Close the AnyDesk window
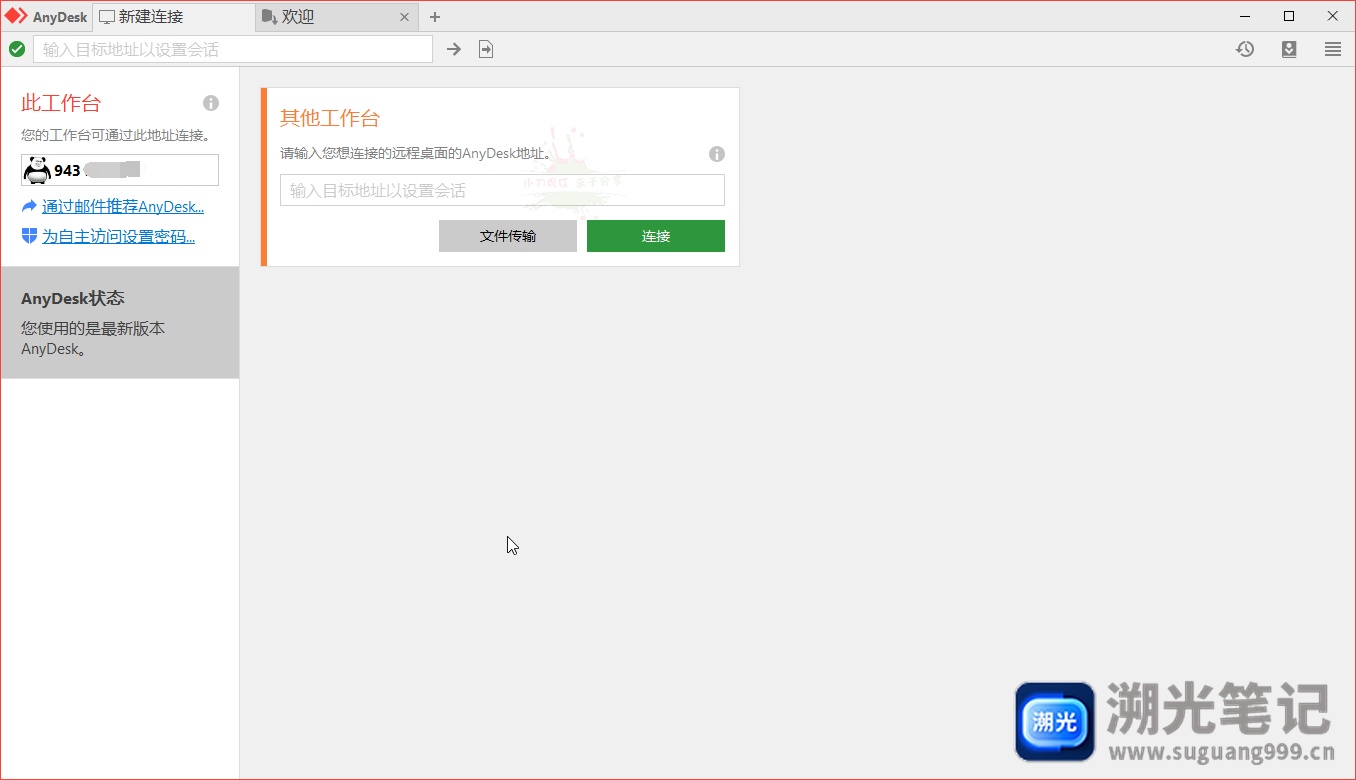This screenshot has height=780, width=1356. click(x=1333, y=16)
